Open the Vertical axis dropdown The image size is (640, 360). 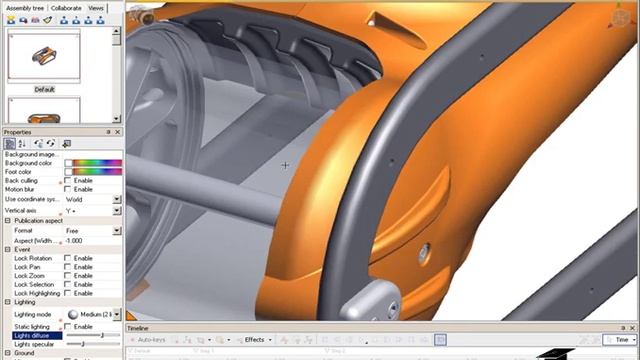click(x=117, y=211)
